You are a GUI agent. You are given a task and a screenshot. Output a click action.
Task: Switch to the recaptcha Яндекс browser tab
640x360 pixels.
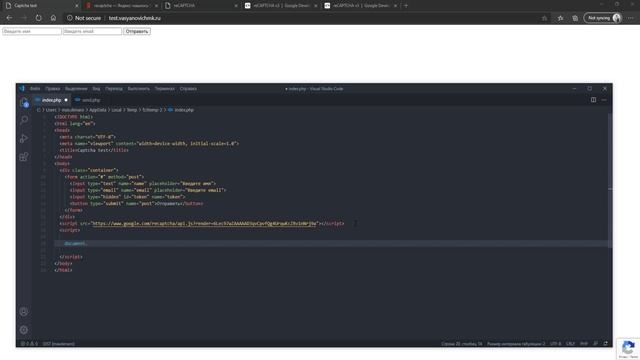(121, 6)
